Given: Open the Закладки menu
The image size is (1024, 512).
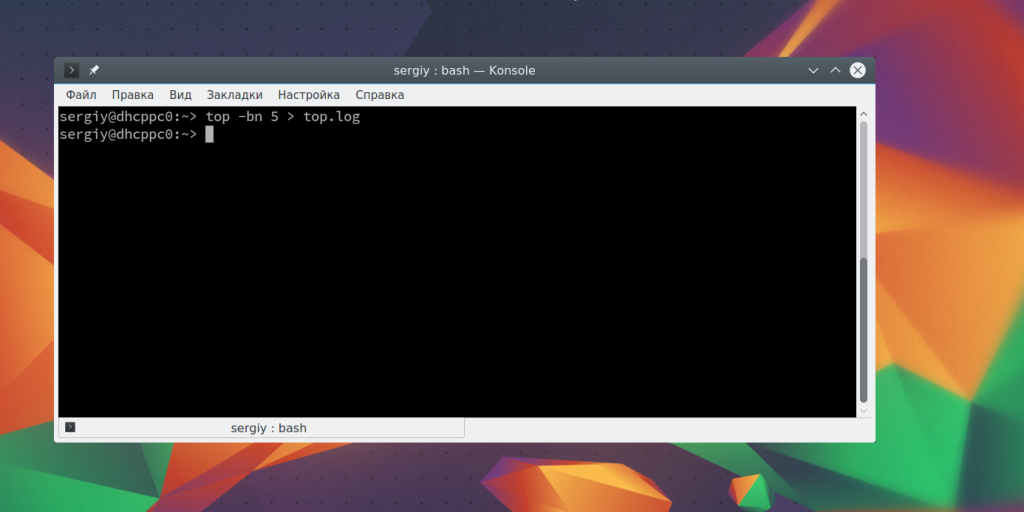Looking at the screenshot, I should click(234, 95).
